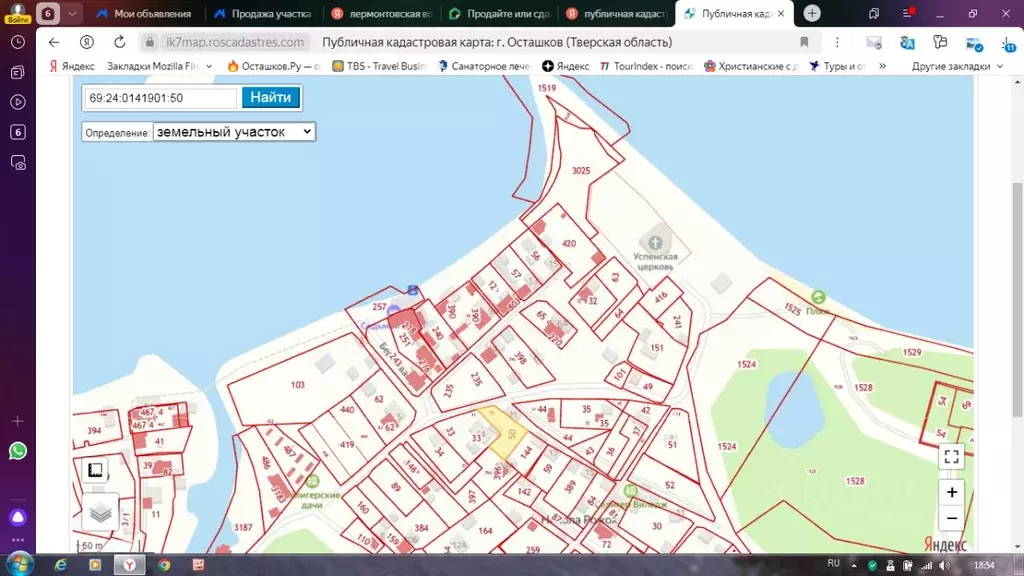Image resolution: width=1024 pixels, height=576 pixels.
Task: Switch to the публичная кадастровая search tab
Action: [616, 13]
